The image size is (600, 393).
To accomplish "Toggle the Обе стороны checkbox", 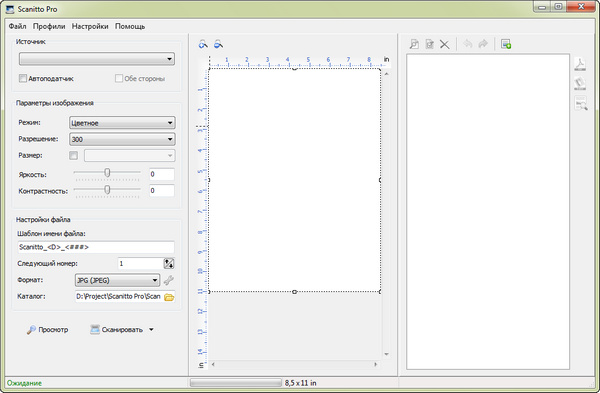I will pos(119,78).
